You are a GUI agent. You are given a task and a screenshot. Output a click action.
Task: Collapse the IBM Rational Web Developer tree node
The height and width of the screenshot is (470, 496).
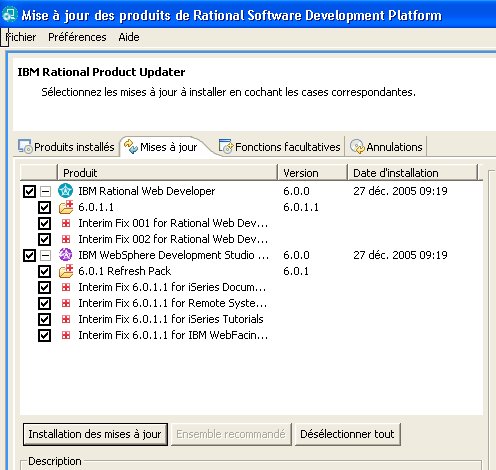tap(46, 191)
